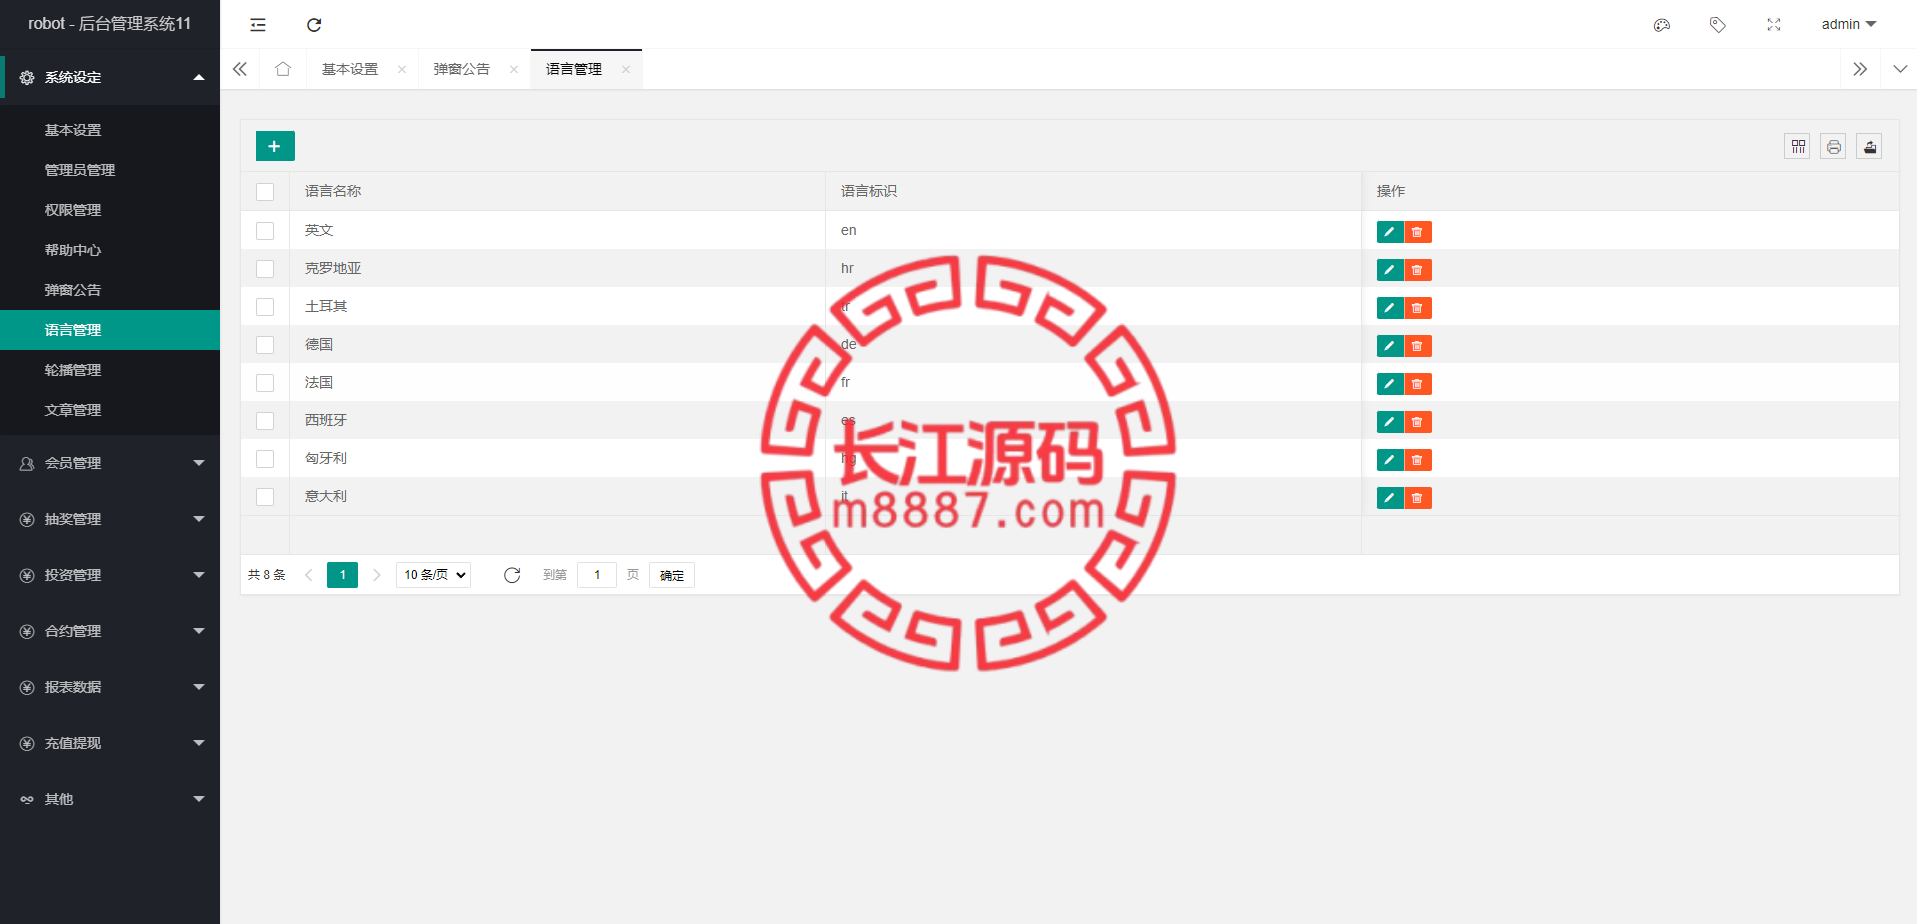Click the tag note icon in header
This screenshot has width=1917, height=924.
click(1718, 25)
